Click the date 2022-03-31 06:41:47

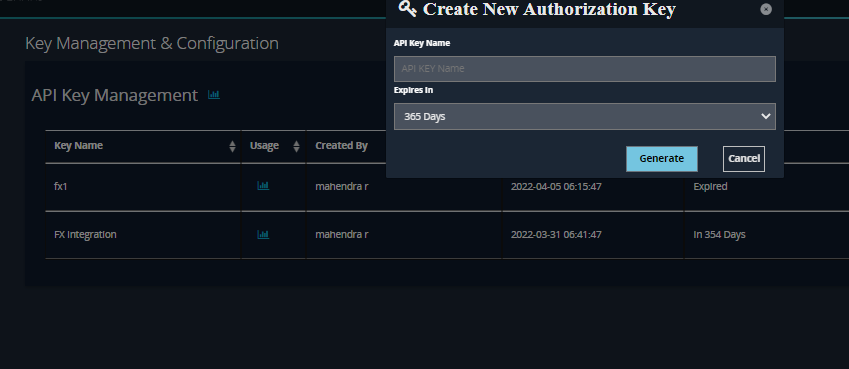[556, 235]
